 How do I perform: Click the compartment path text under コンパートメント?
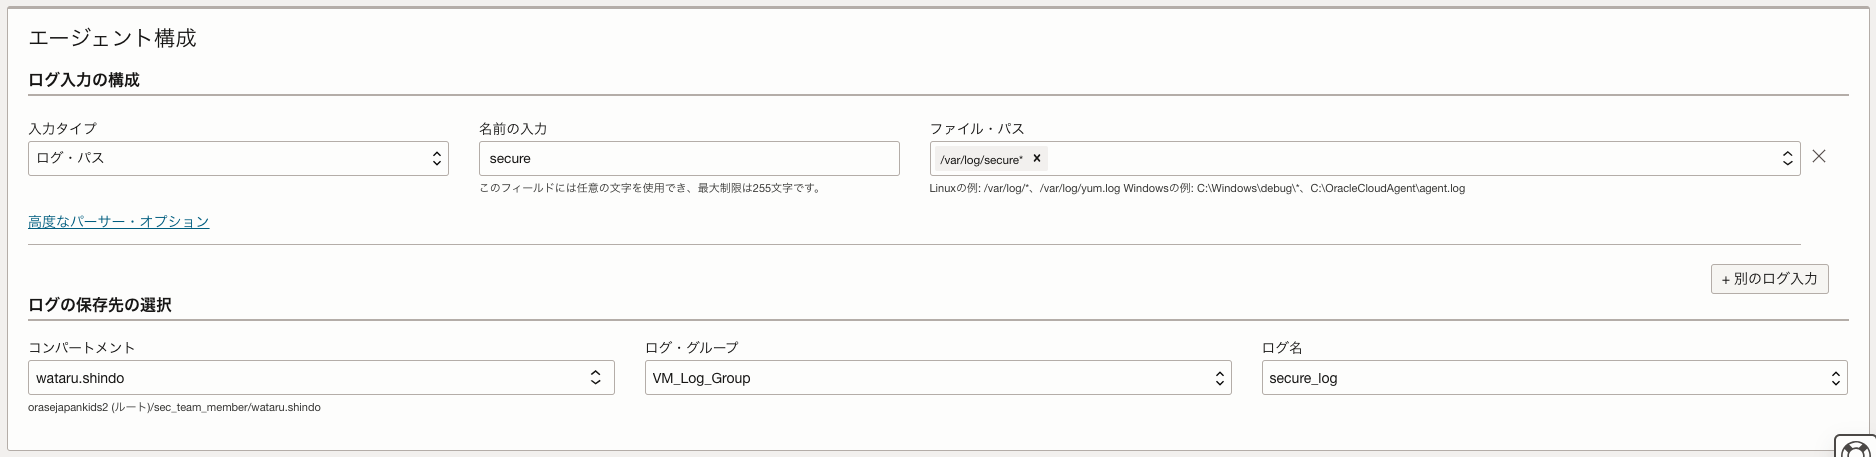pyautogui.click(x=174, y=408)
